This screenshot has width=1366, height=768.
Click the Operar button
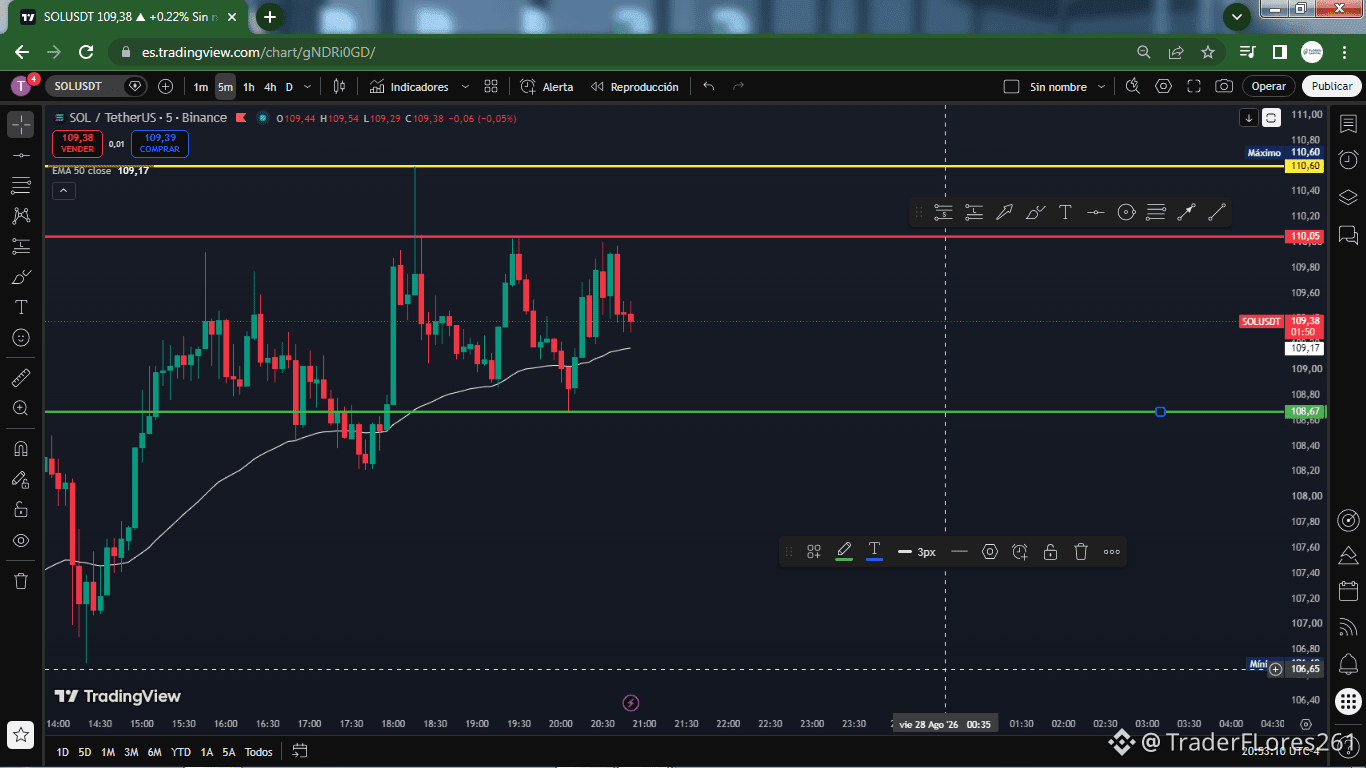click(x=1269, y=86)
